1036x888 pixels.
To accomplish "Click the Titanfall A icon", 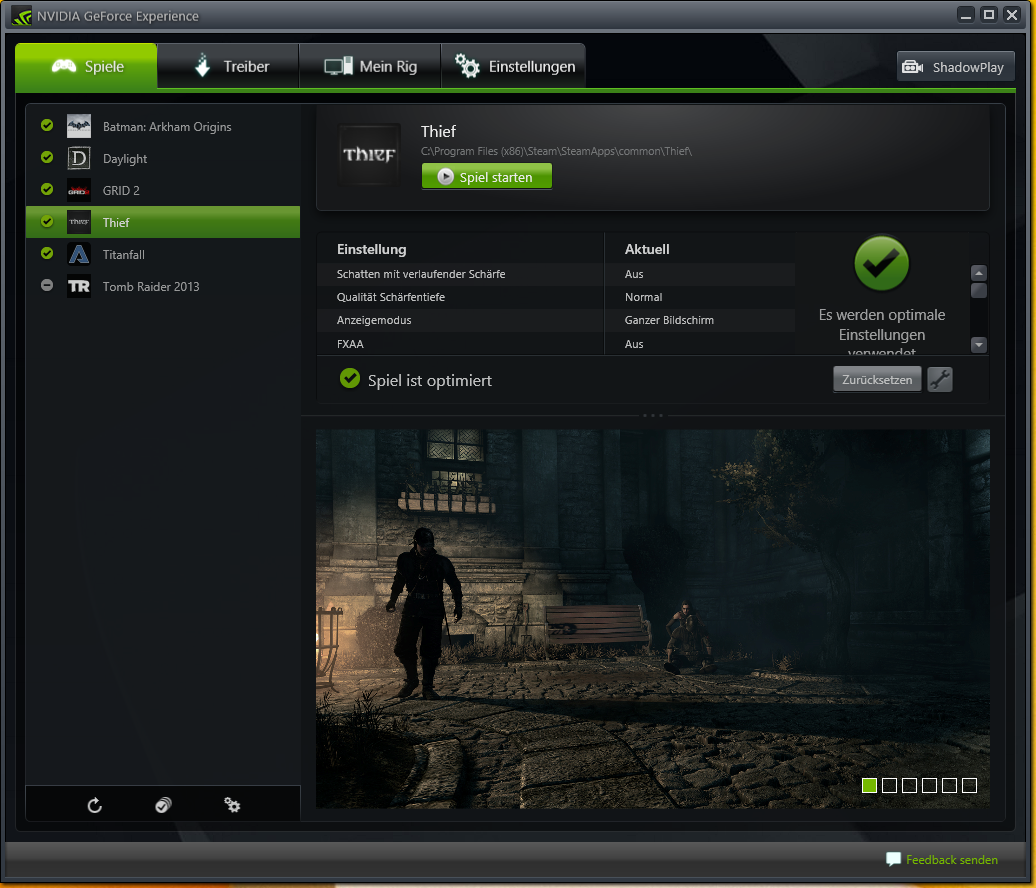I will click(x=79, y=254).
